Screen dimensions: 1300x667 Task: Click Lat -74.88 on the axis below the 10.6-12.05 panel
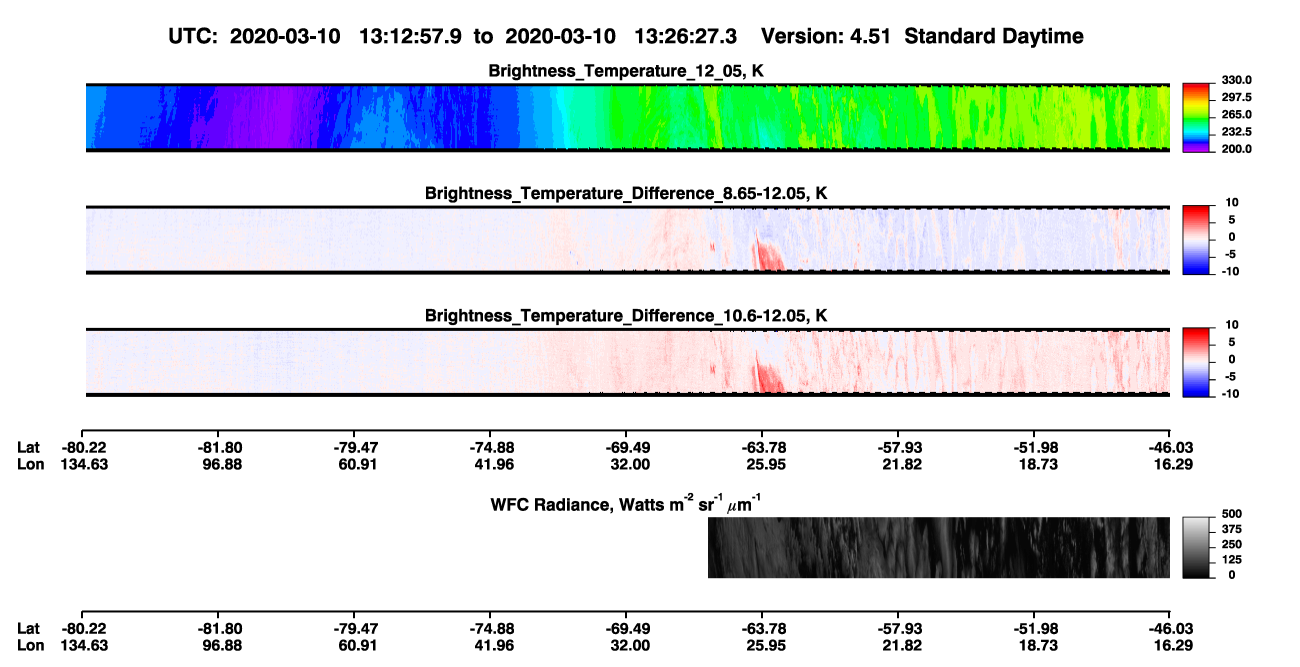pos(490,447)
